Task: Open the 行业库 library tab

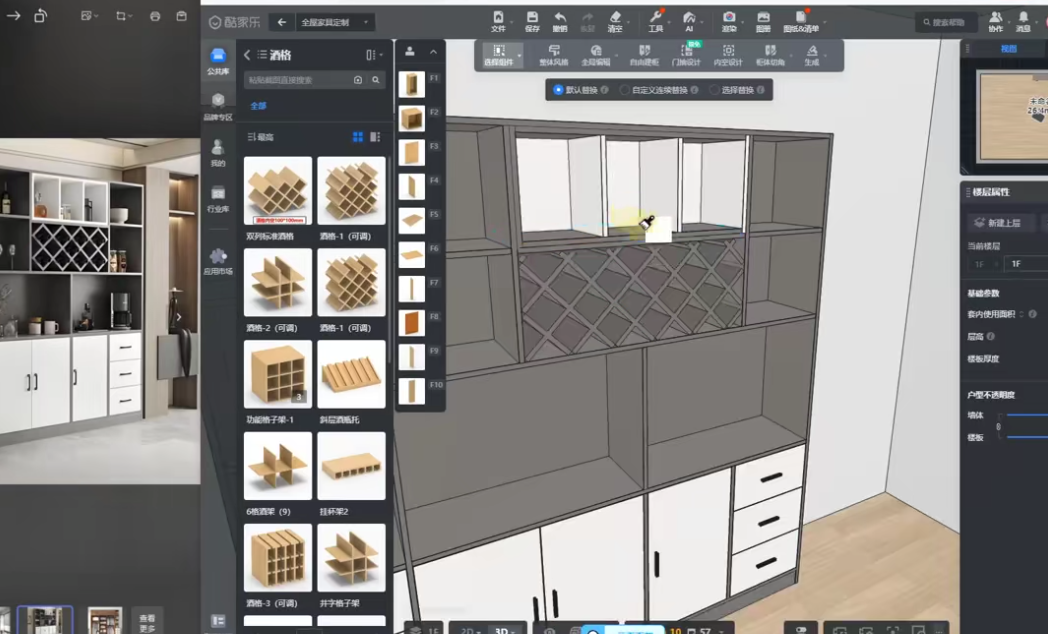Action: (218, 196)
